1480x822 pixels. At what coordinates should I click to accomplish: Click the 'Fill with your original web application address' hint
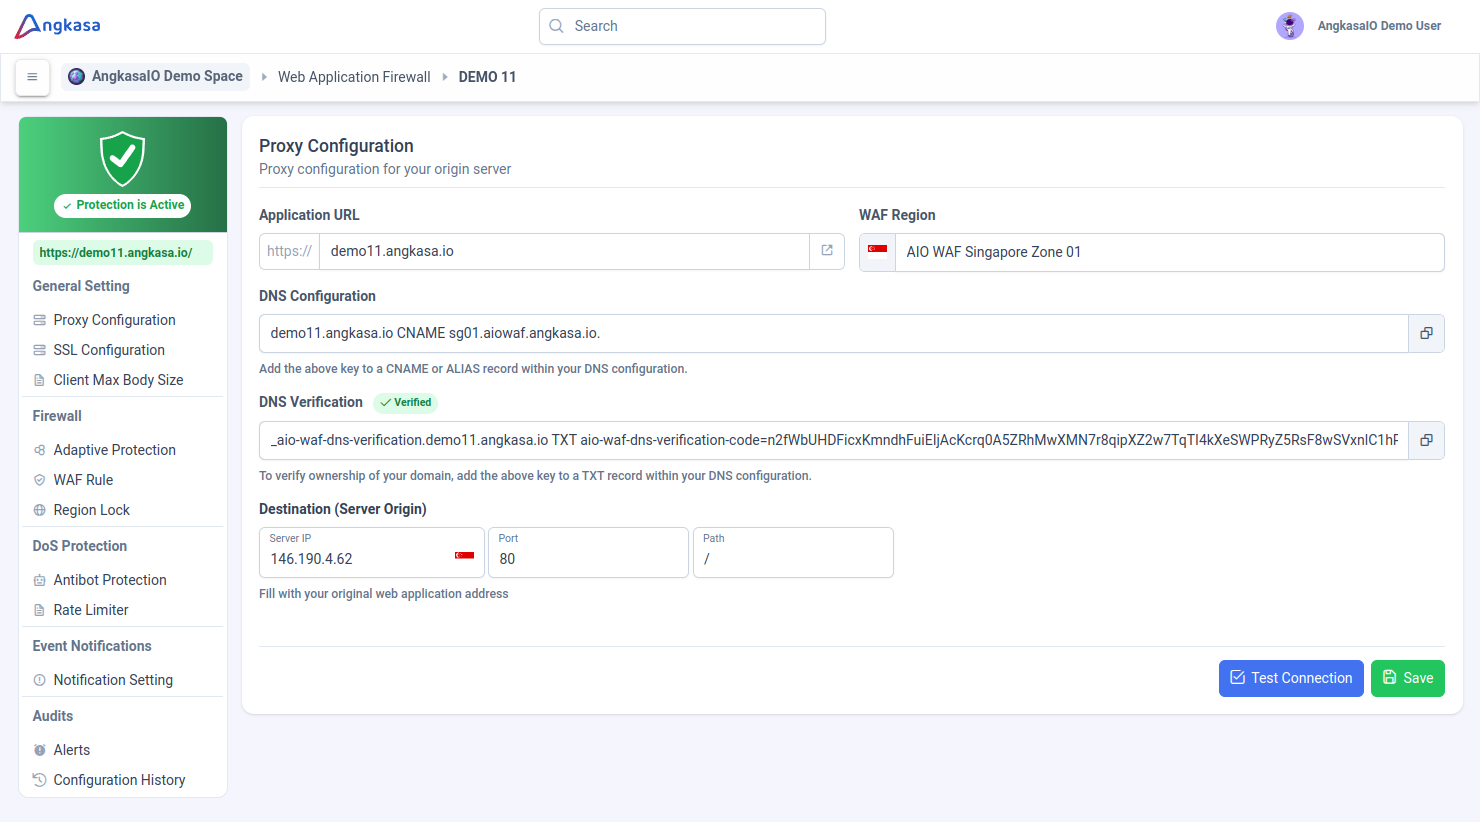(x=383, y=594)
